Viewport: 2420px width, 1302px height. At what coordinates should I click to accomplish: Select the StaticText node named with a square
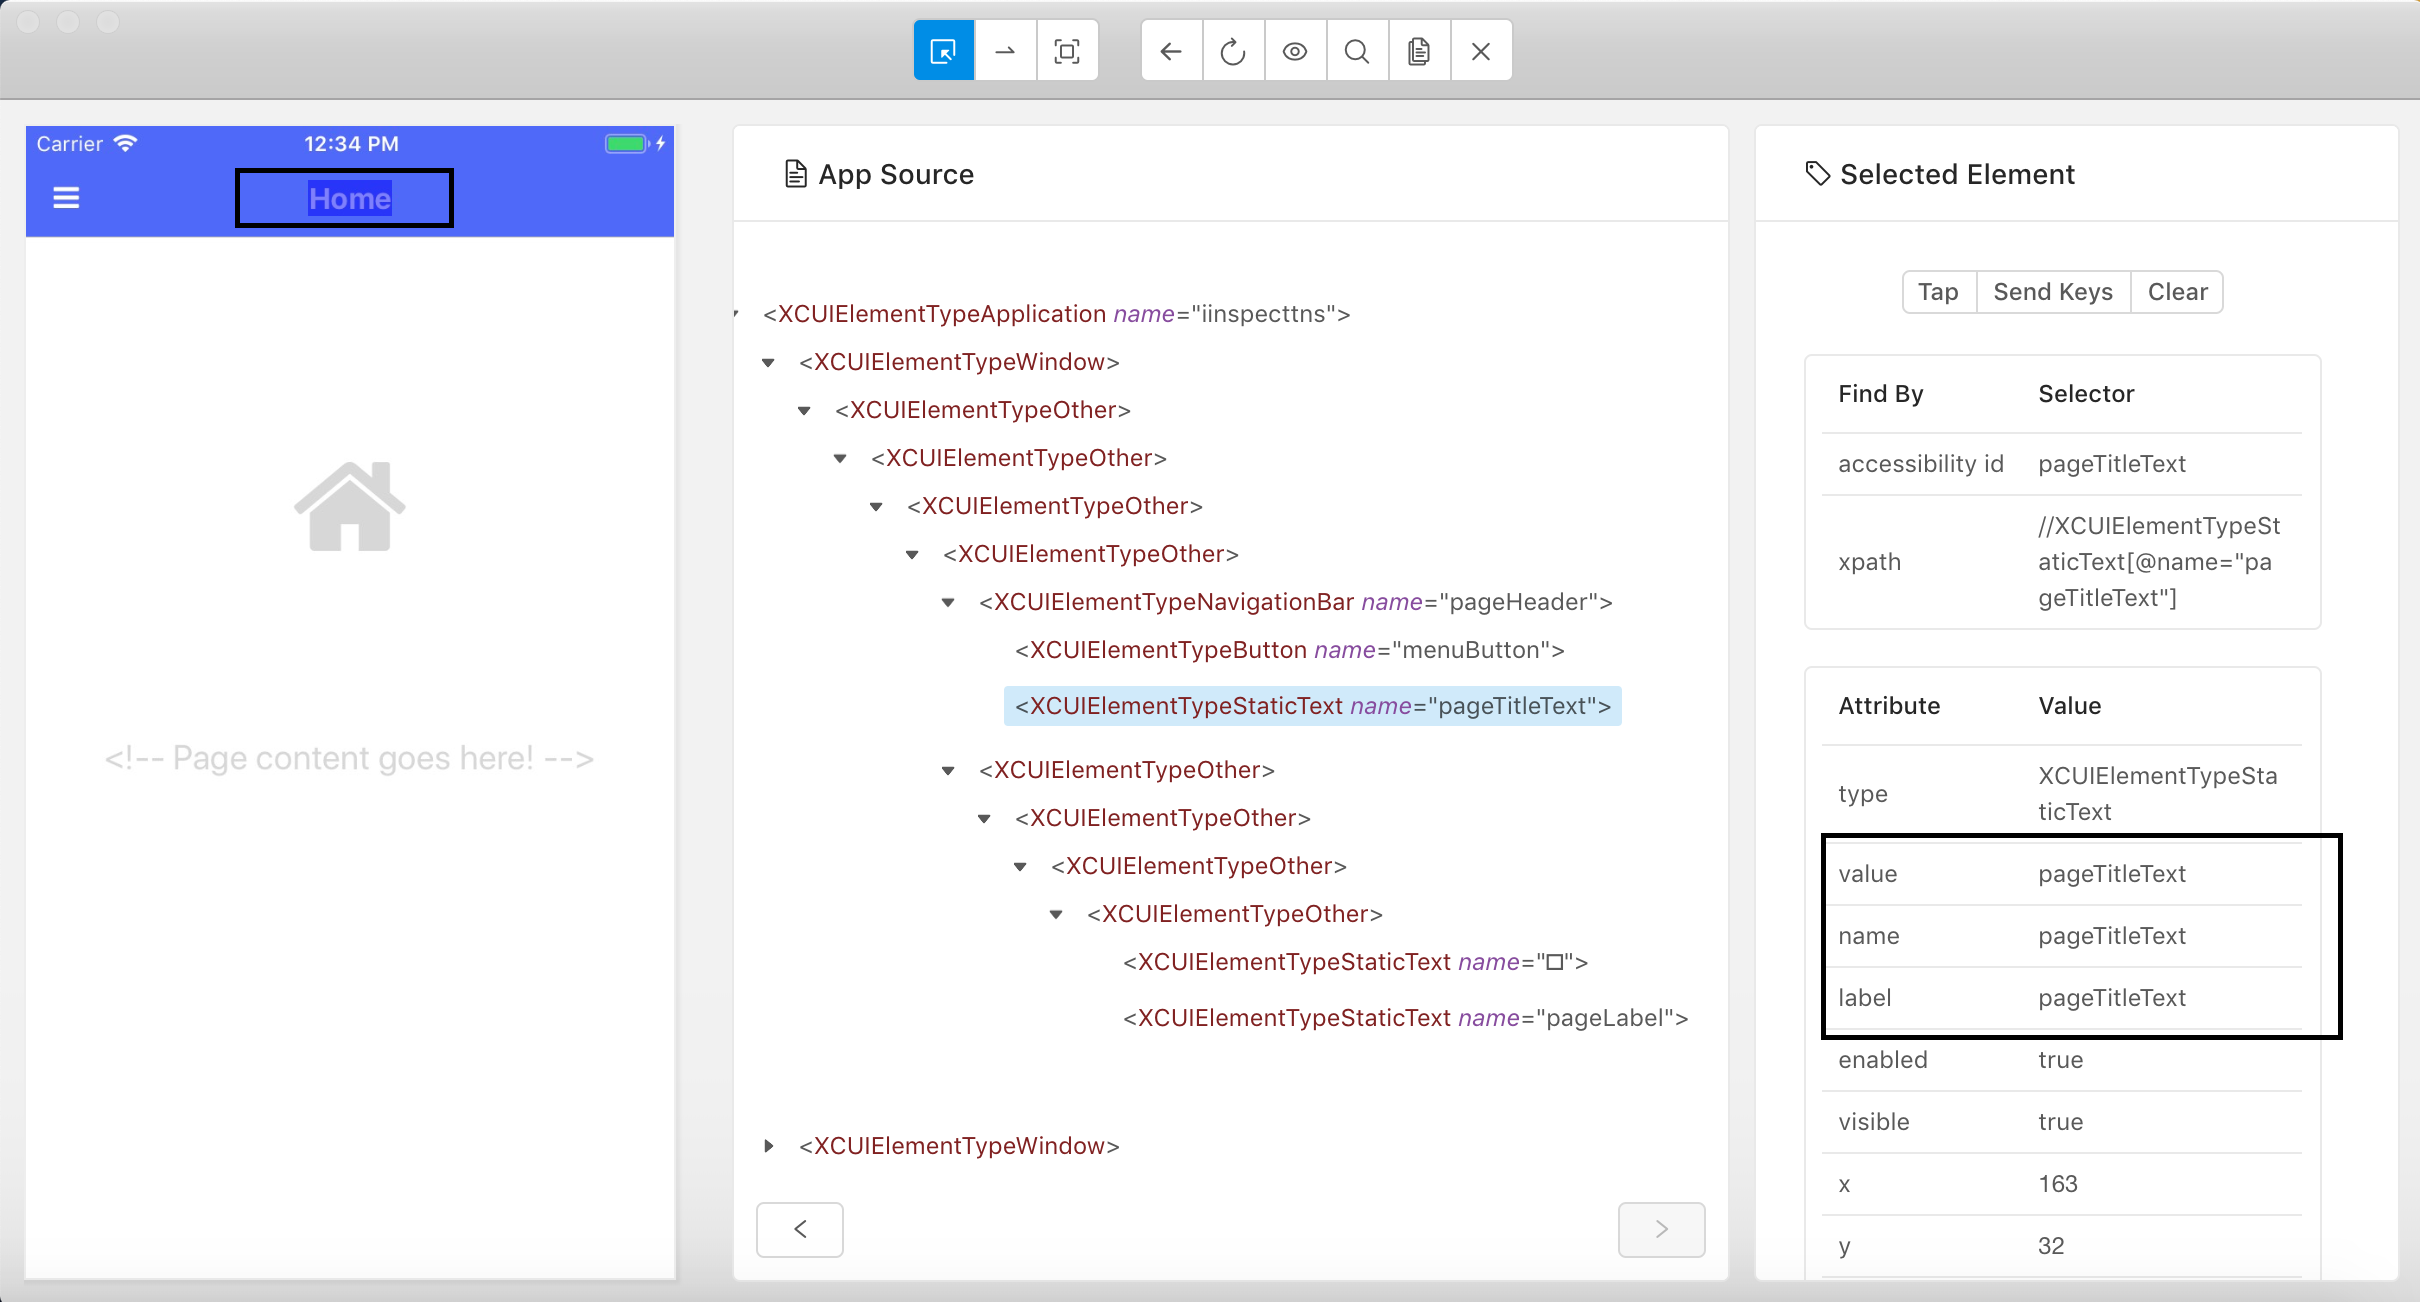point(1356,962)
